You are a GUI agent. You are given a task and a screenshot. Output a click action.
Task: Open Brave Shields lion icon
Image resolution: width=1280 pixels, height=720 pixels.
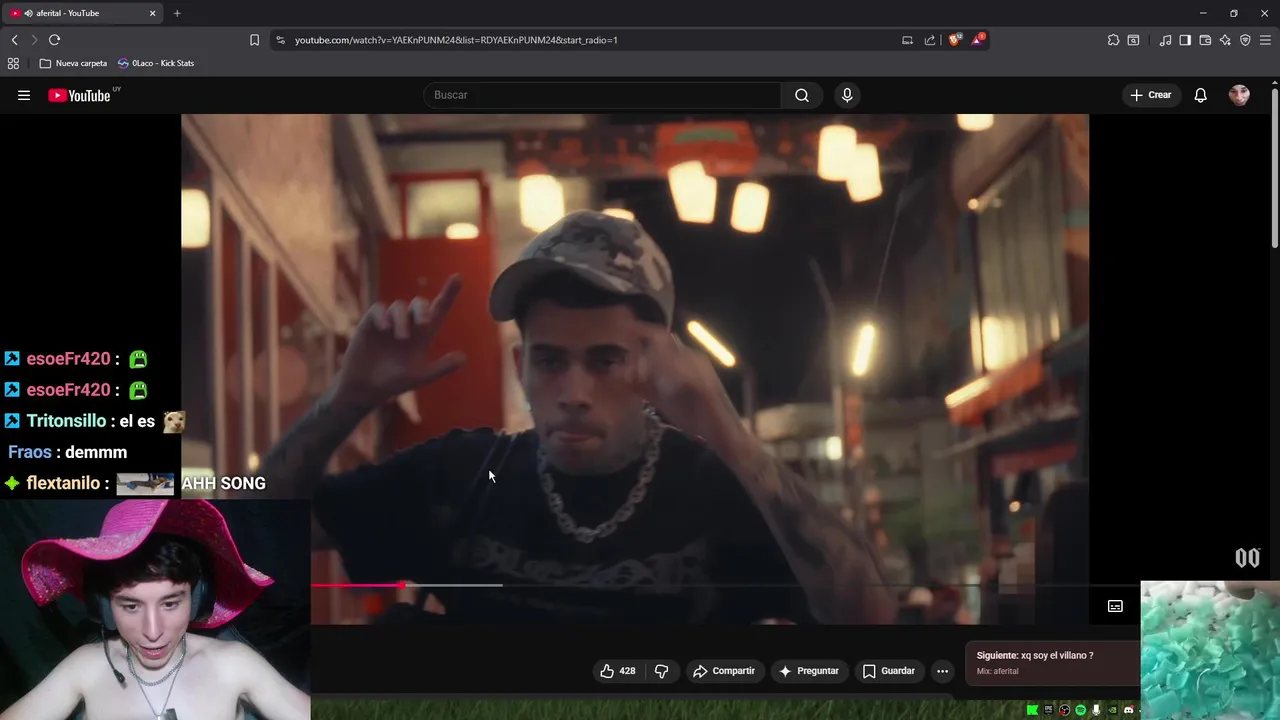coord(955,40)
